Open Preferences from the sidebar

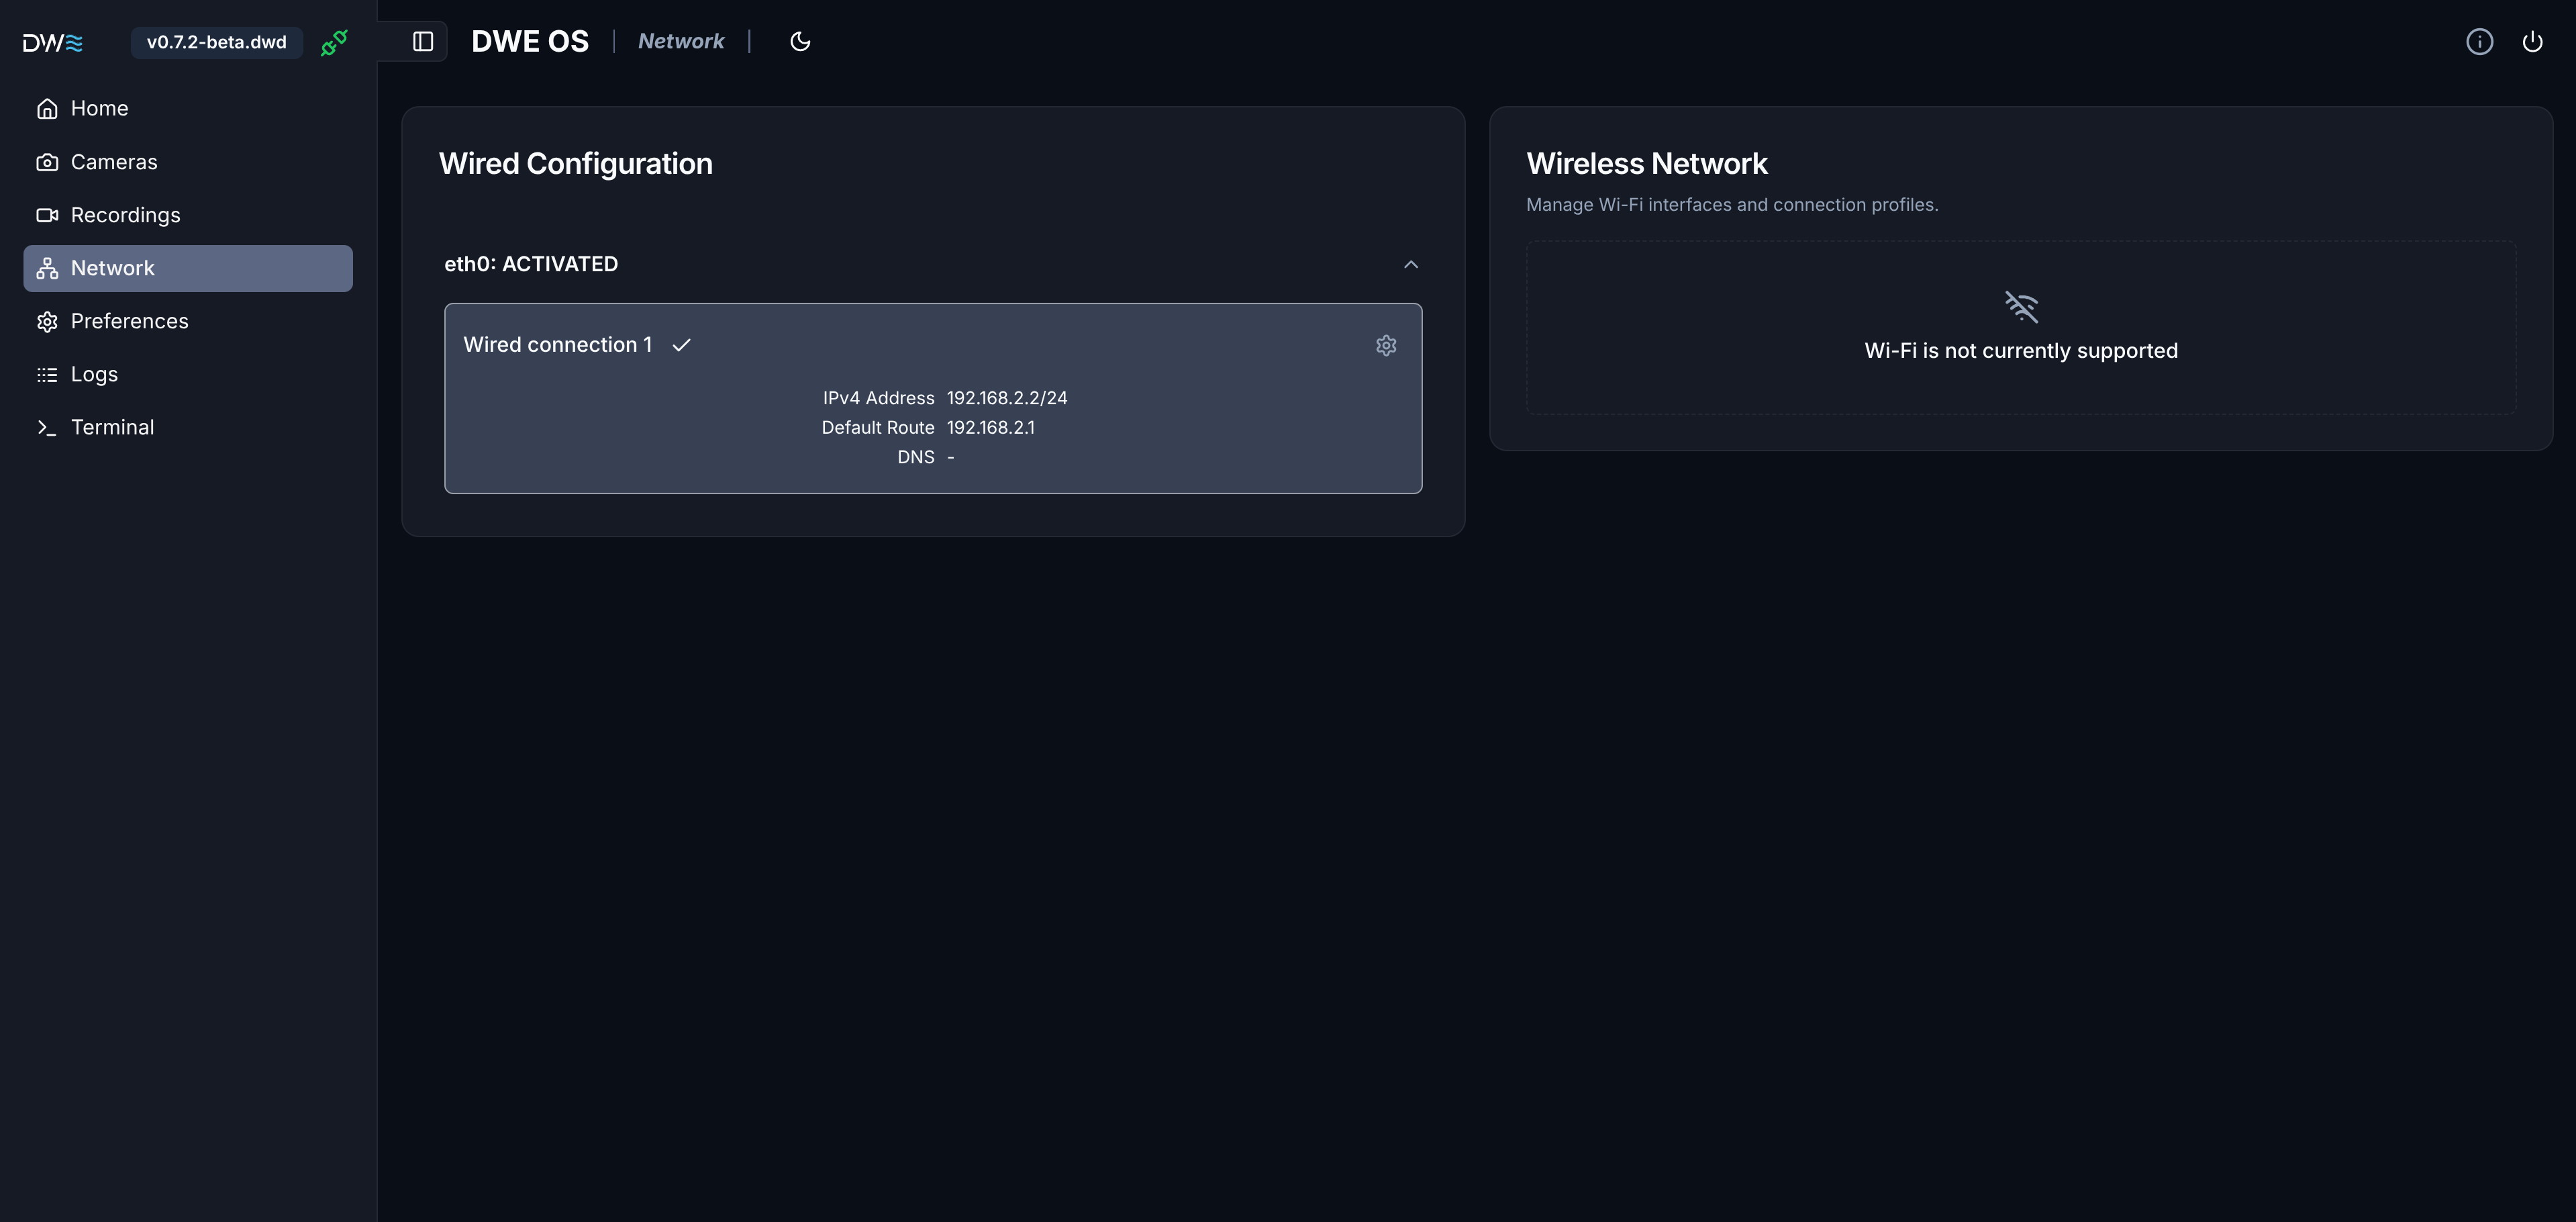pyautogui.click(x=188, y=321)
